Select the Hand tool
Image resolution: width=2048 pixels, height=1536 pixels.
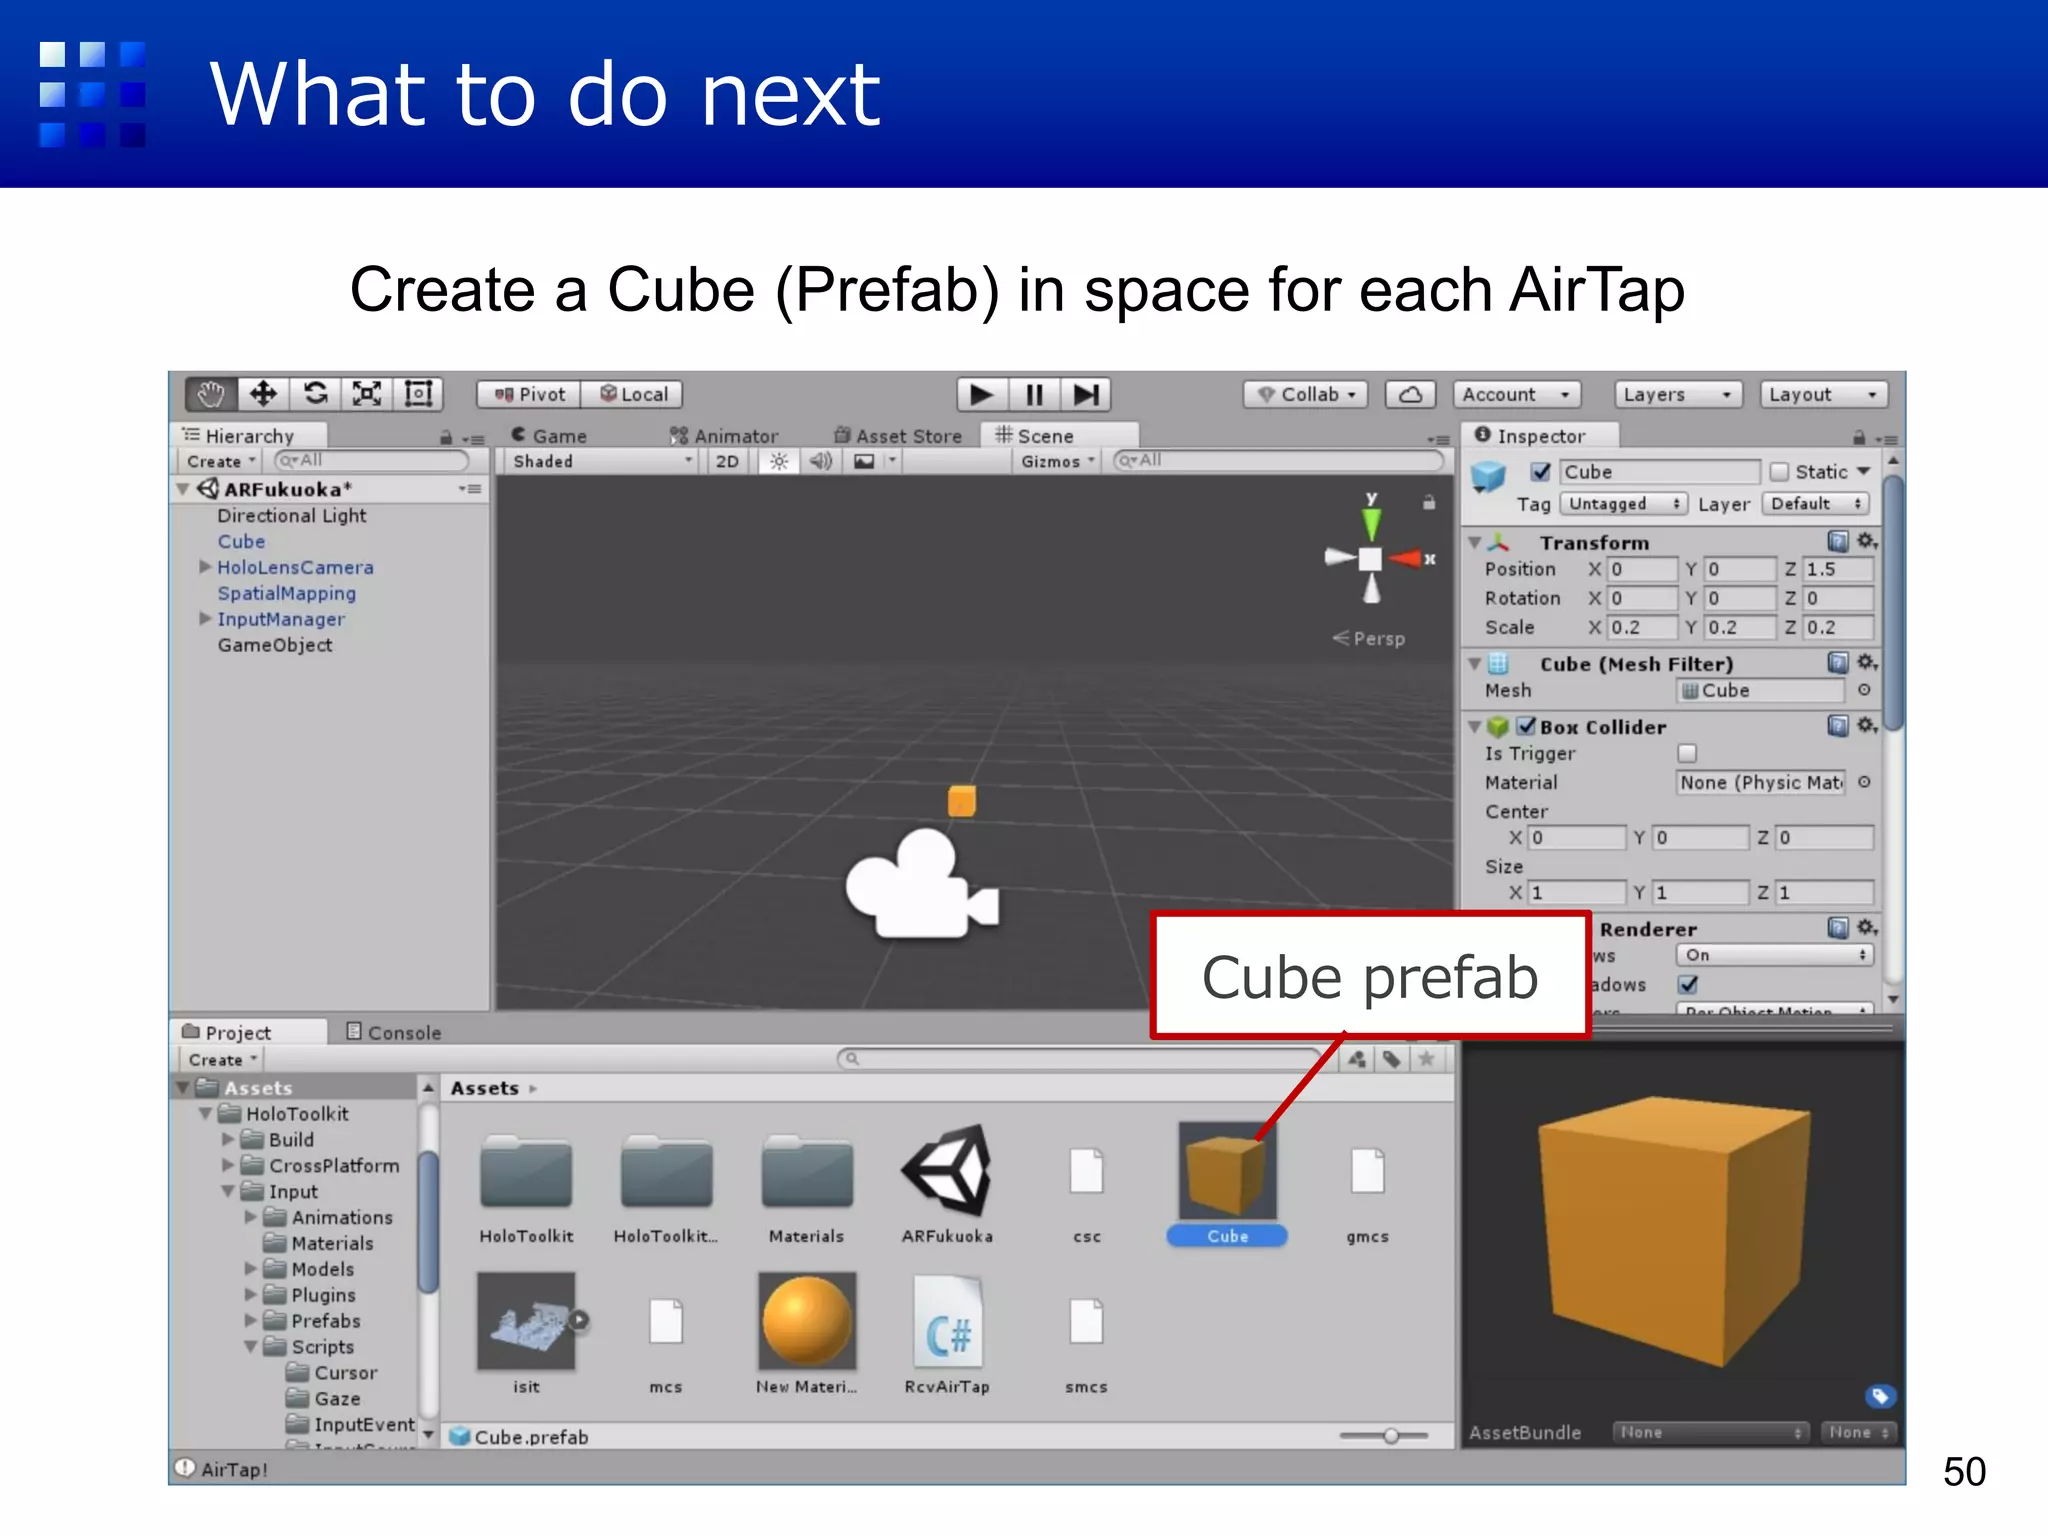coord(211,394)
